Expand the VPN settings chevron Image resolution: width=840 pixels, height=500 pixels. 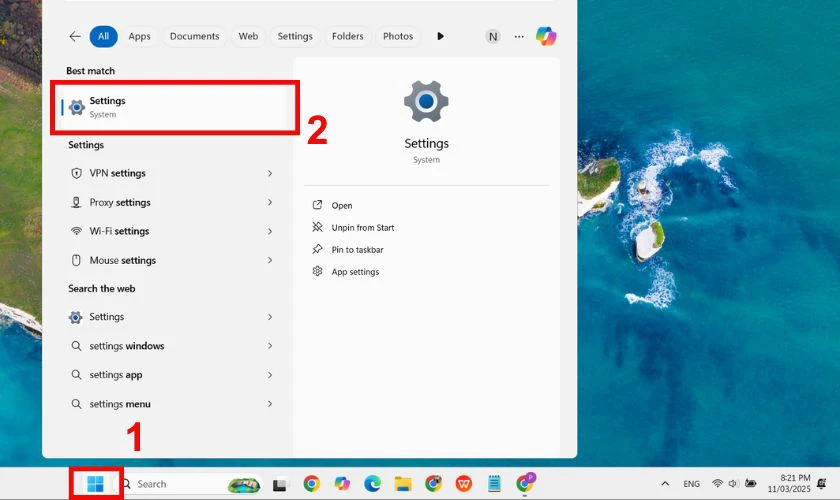[x=270, y=173]
